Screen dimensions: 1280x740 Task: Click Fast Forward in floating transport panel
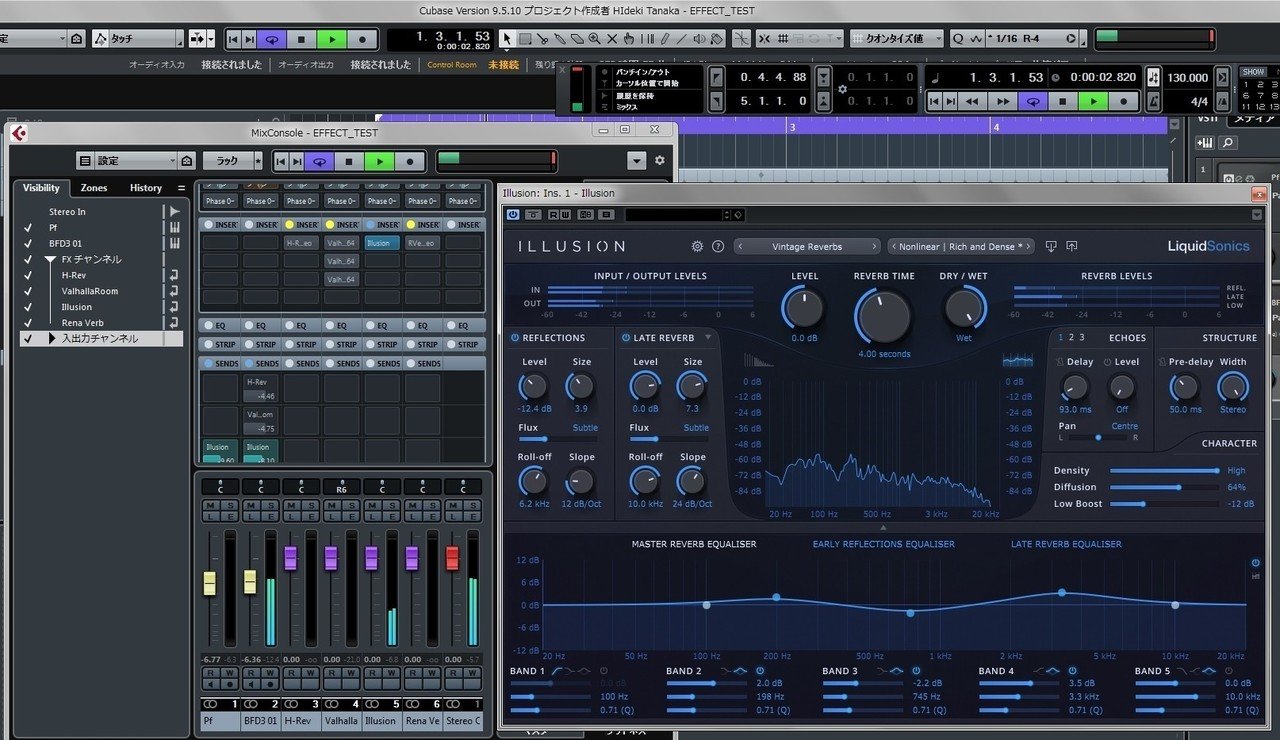(1002, 101)
